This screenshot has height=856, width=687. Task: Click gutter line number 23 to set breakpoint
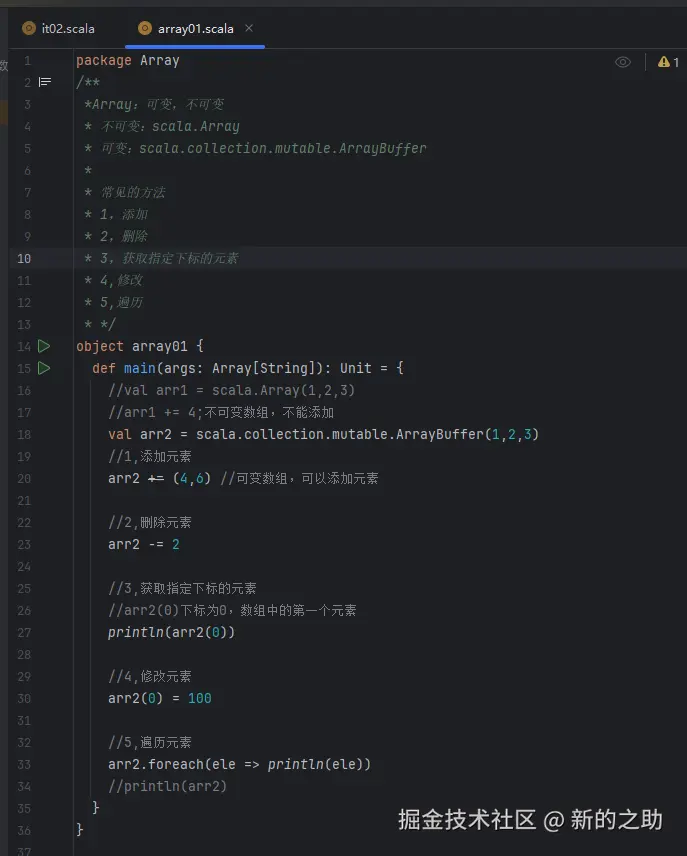pyautogui.click(x=24, y=544)
